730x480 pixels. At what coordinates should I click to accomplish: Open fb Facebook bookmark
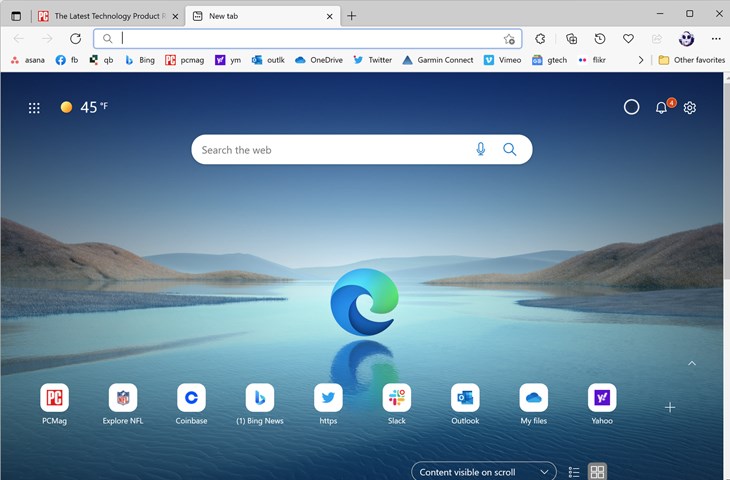pyautogui.click(x=67, y=60)
